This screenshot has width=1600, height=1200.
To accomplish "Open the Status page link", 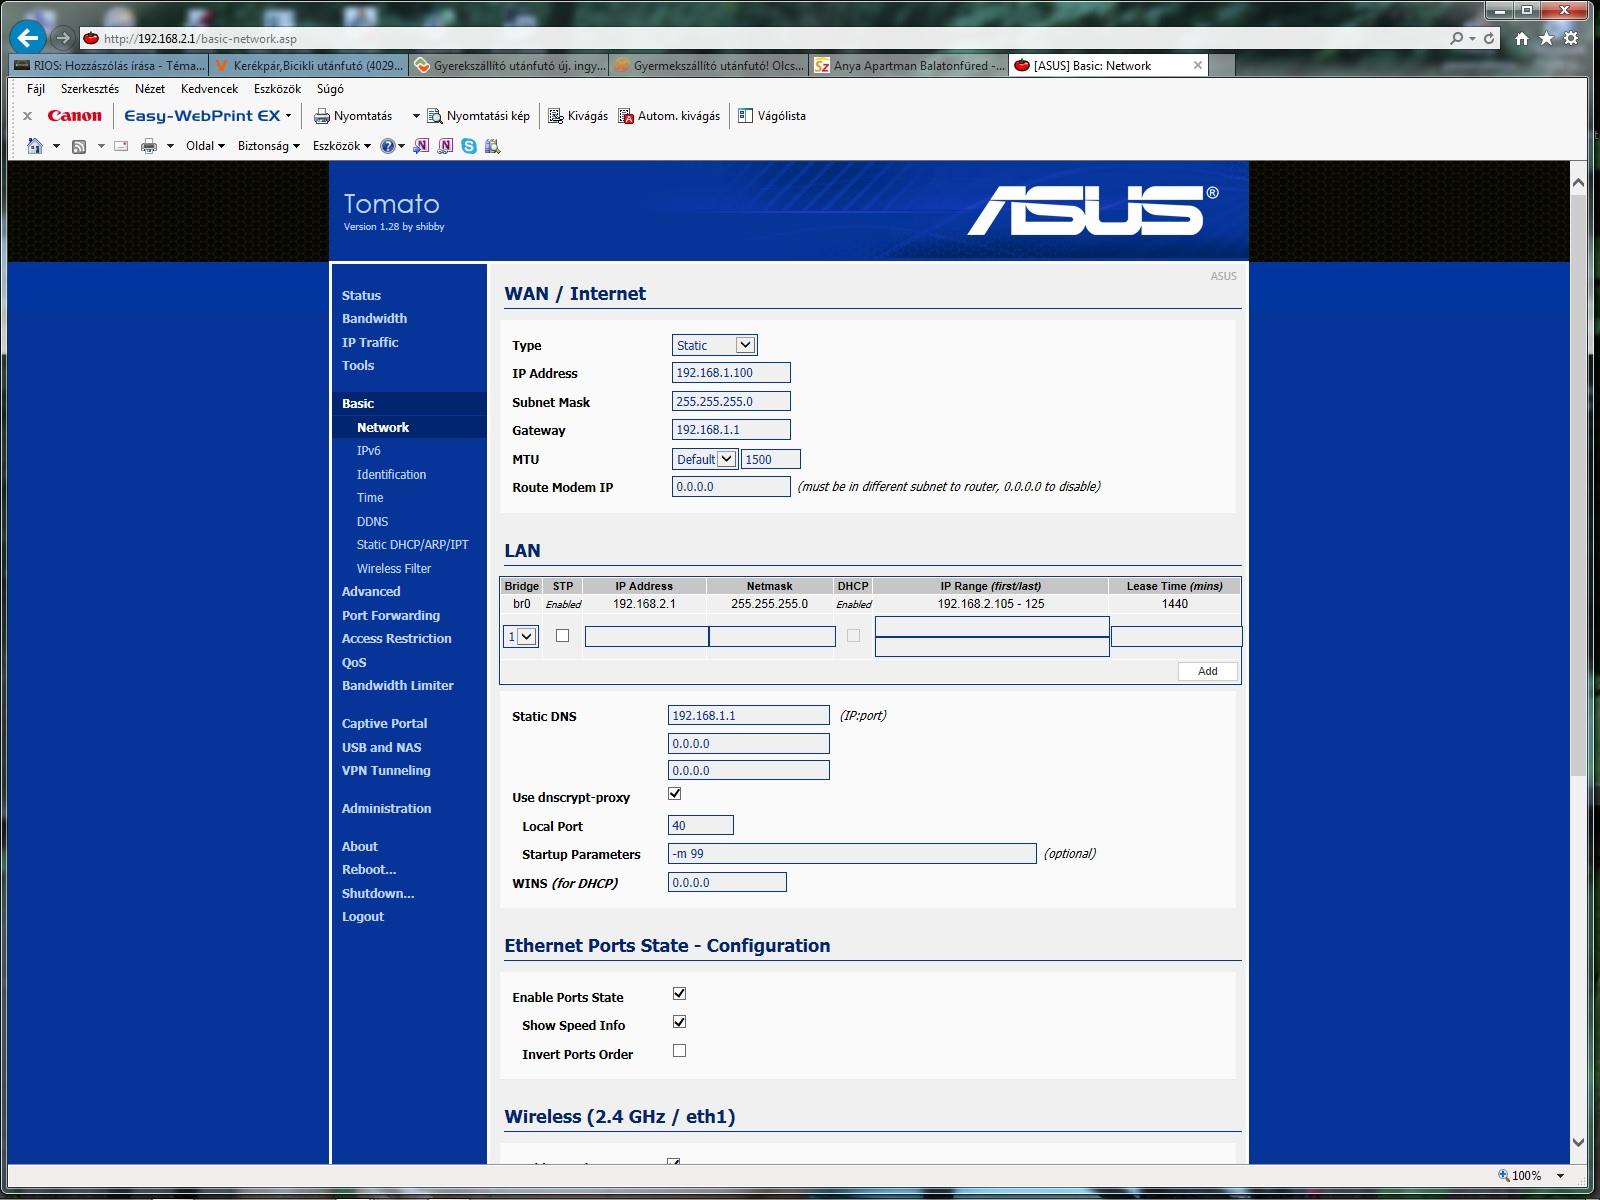I will 361,295.
